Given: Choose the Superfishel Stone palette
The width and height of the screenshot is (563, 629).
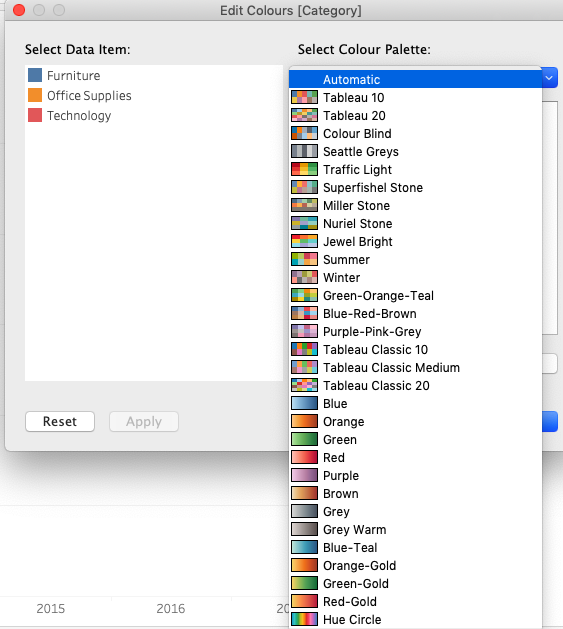Looking at the screenshot, I should 415,187.
